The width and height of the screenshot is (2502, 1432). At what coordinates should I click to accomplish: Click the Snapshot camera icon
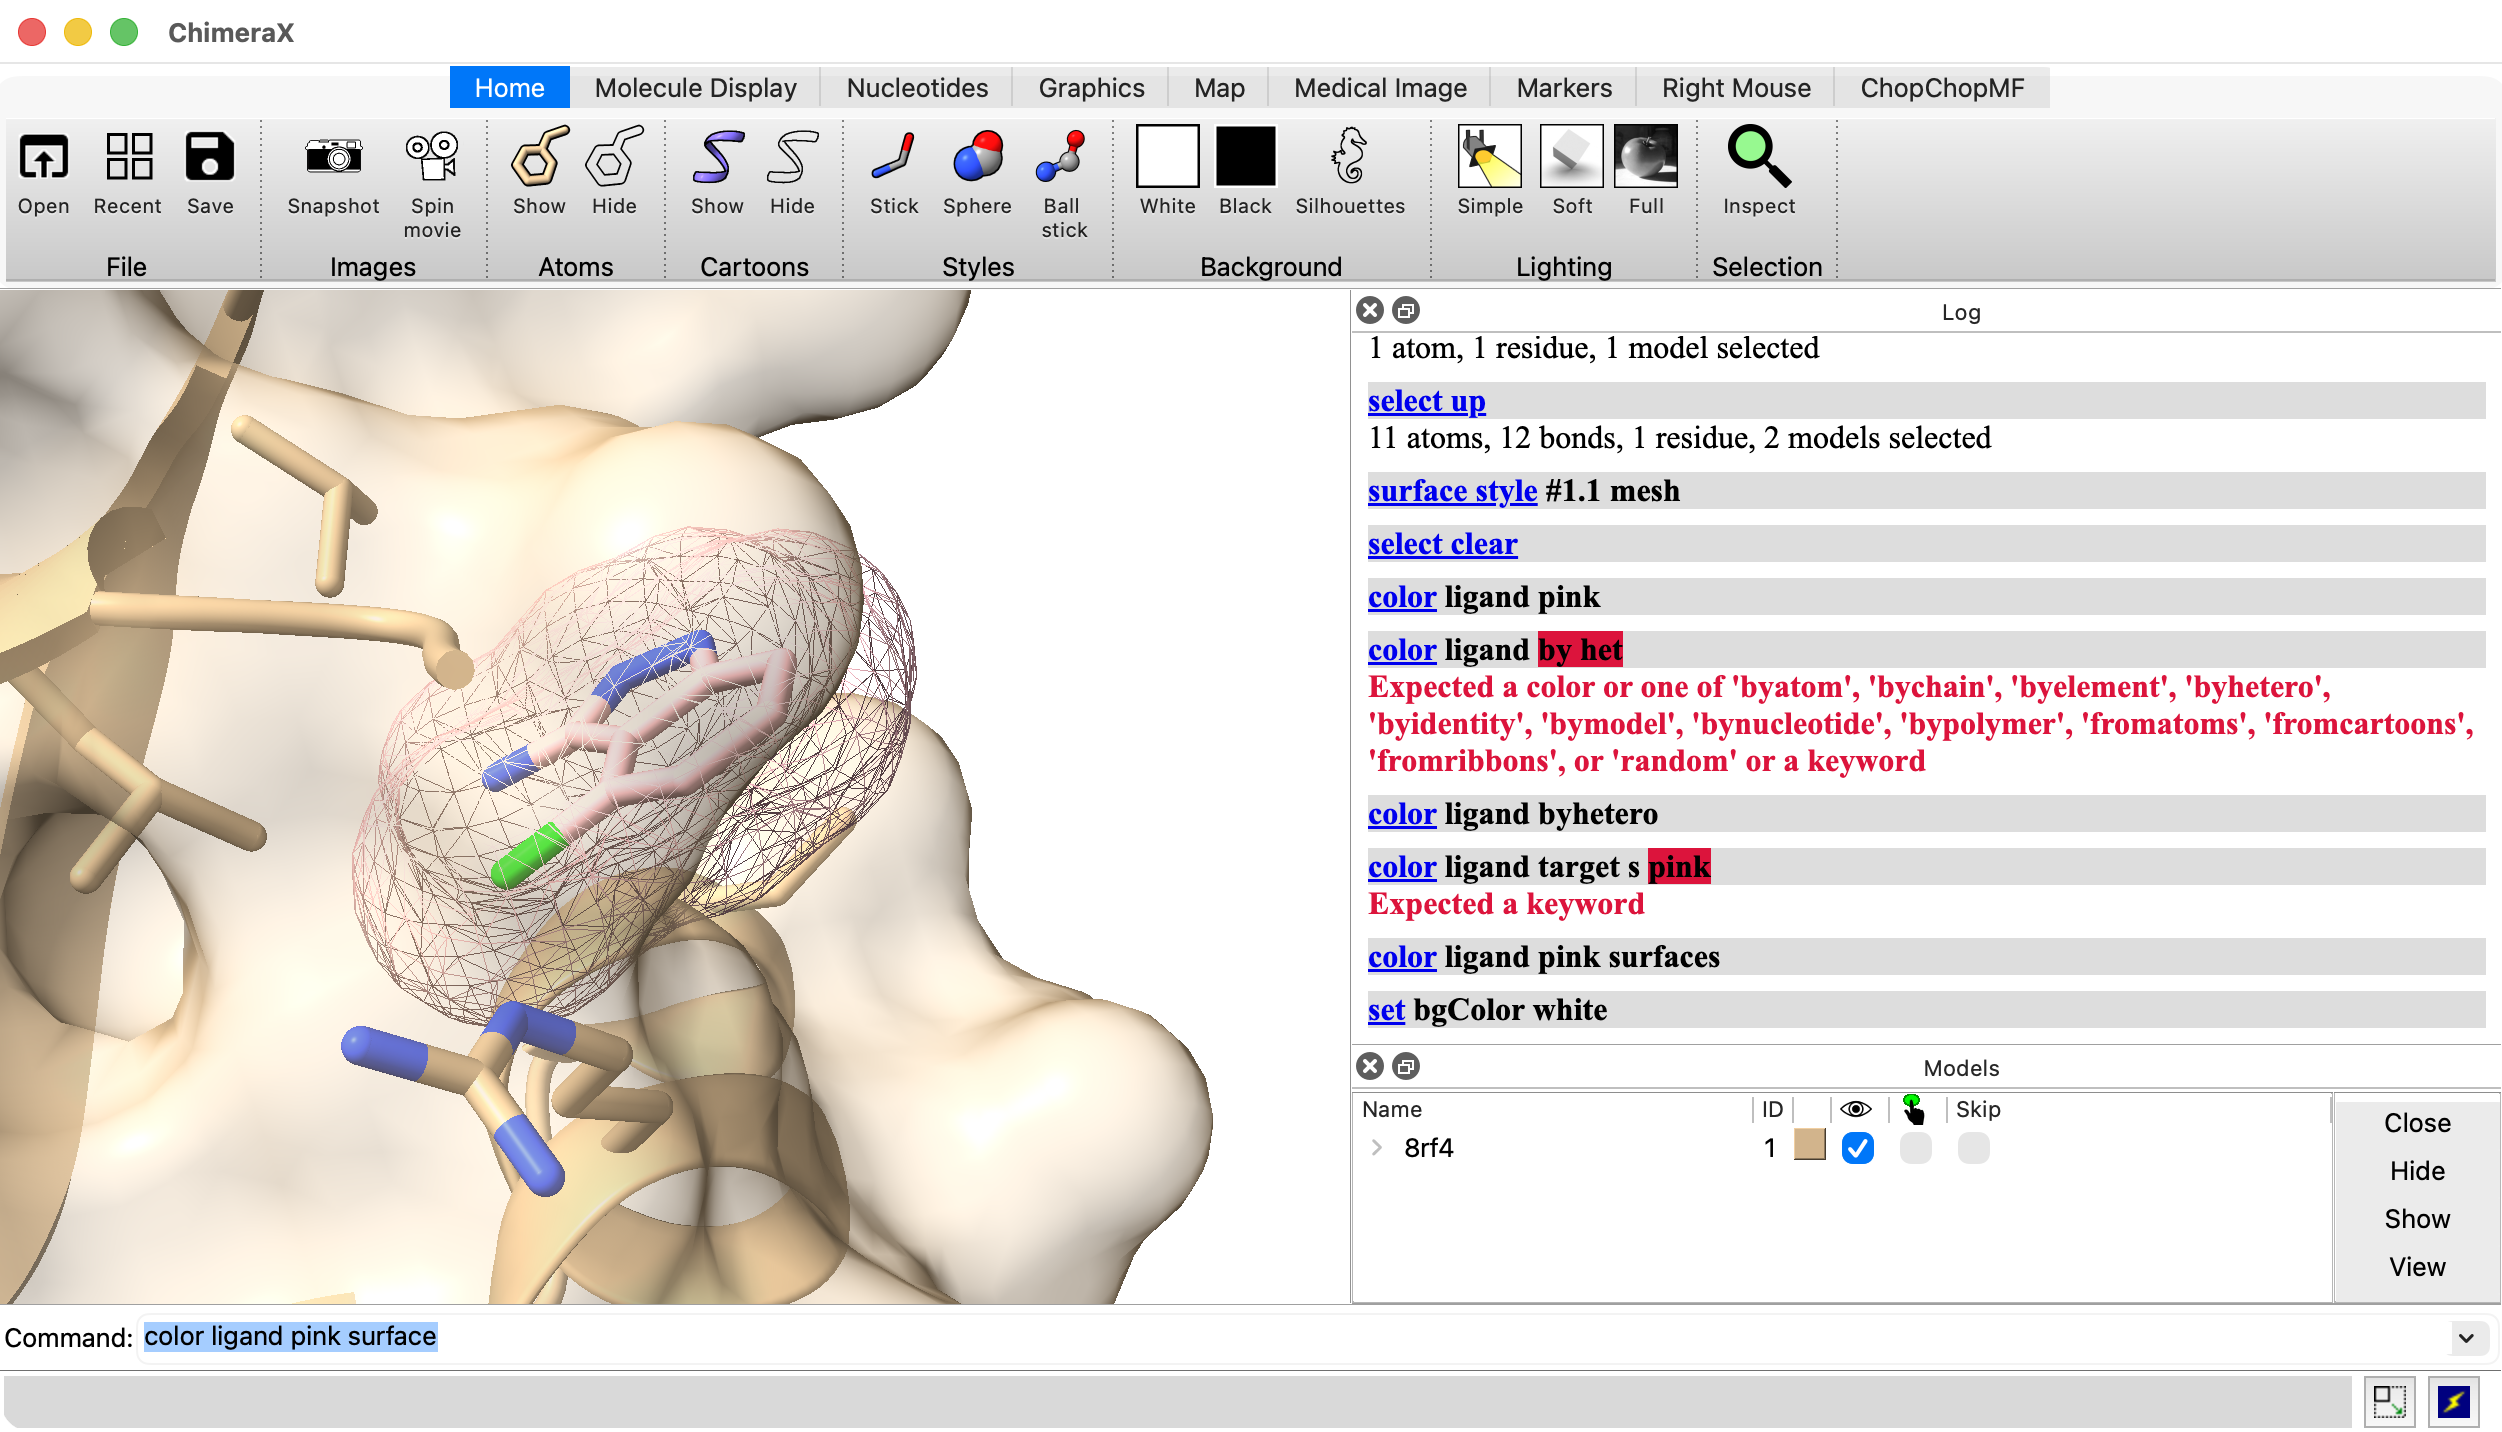tap(333, 158)
